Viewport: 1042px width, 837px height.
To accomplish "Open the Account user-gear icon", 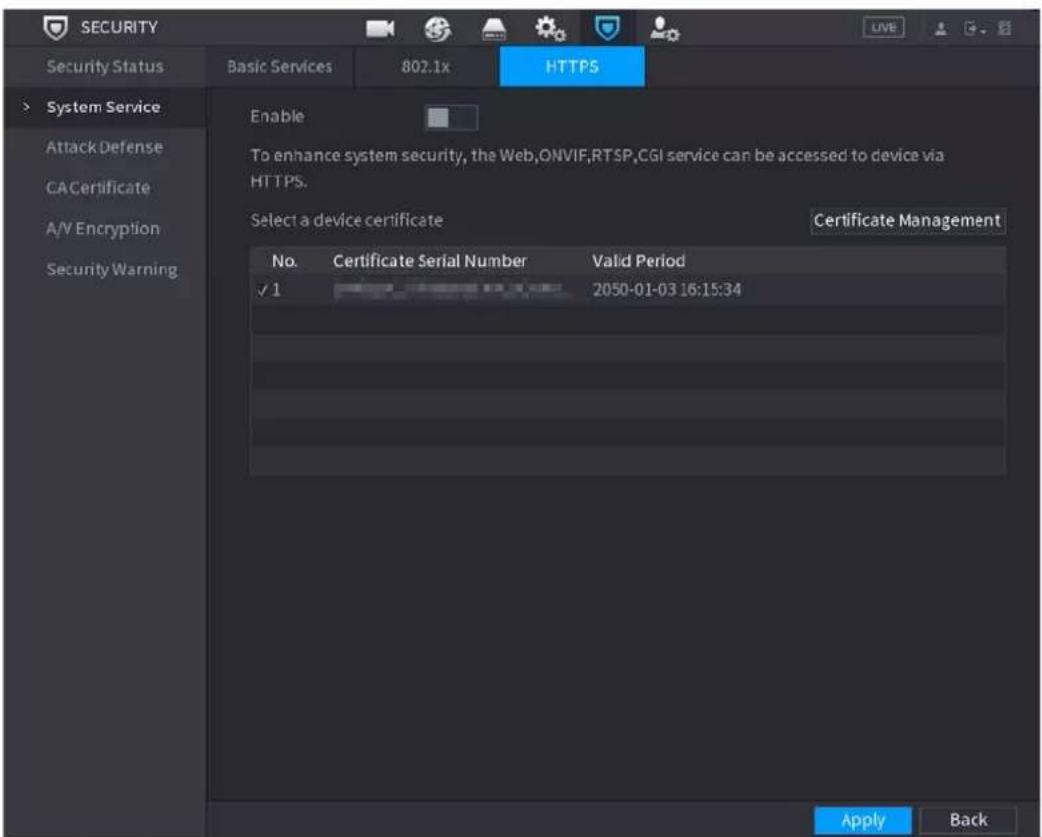I will [x=665, y=29].
